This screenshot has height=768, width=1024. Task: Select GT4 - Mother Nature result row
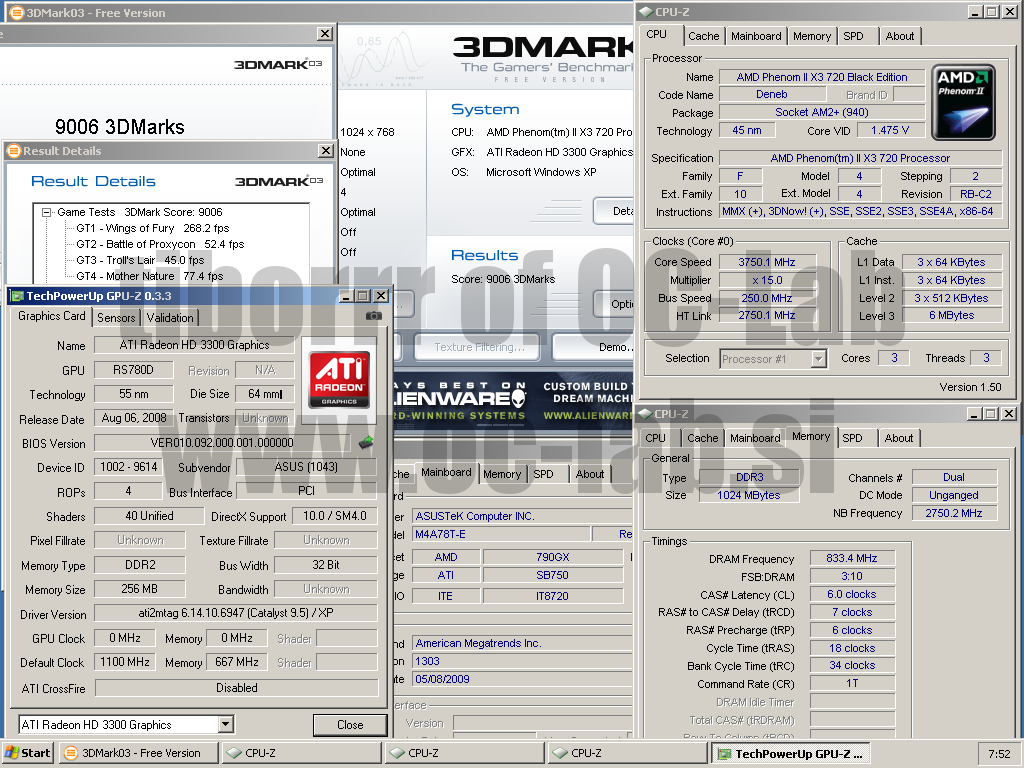[150, 276]
